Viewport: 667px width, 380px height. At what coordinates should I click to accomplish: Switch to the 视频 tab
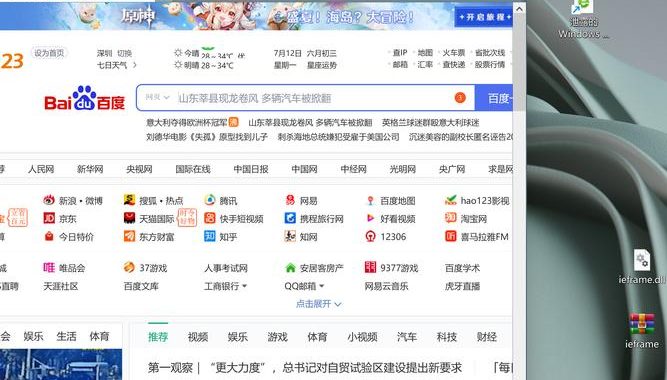[198, 337]
